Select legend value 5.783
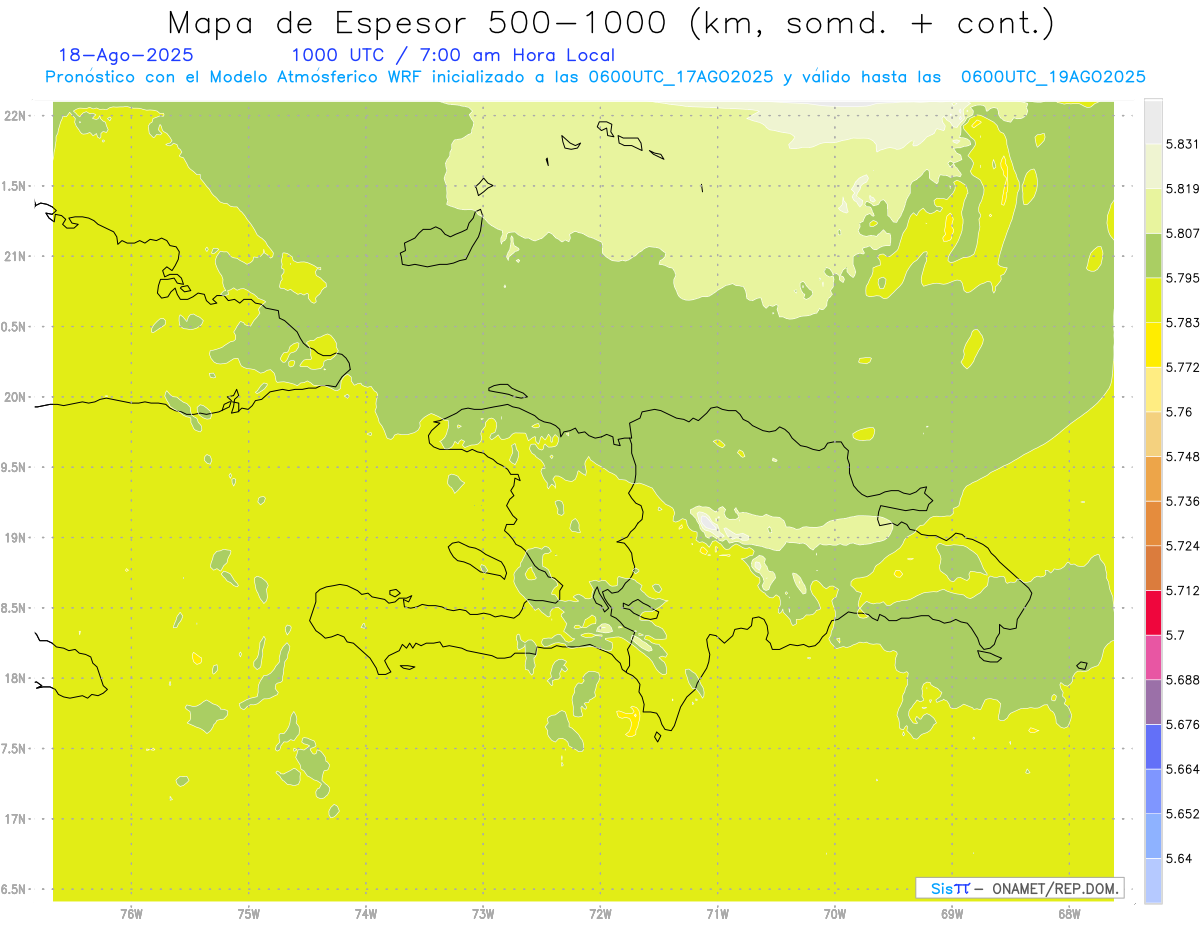Viewport: 1200px width, 927px height. coord(1184,322)
